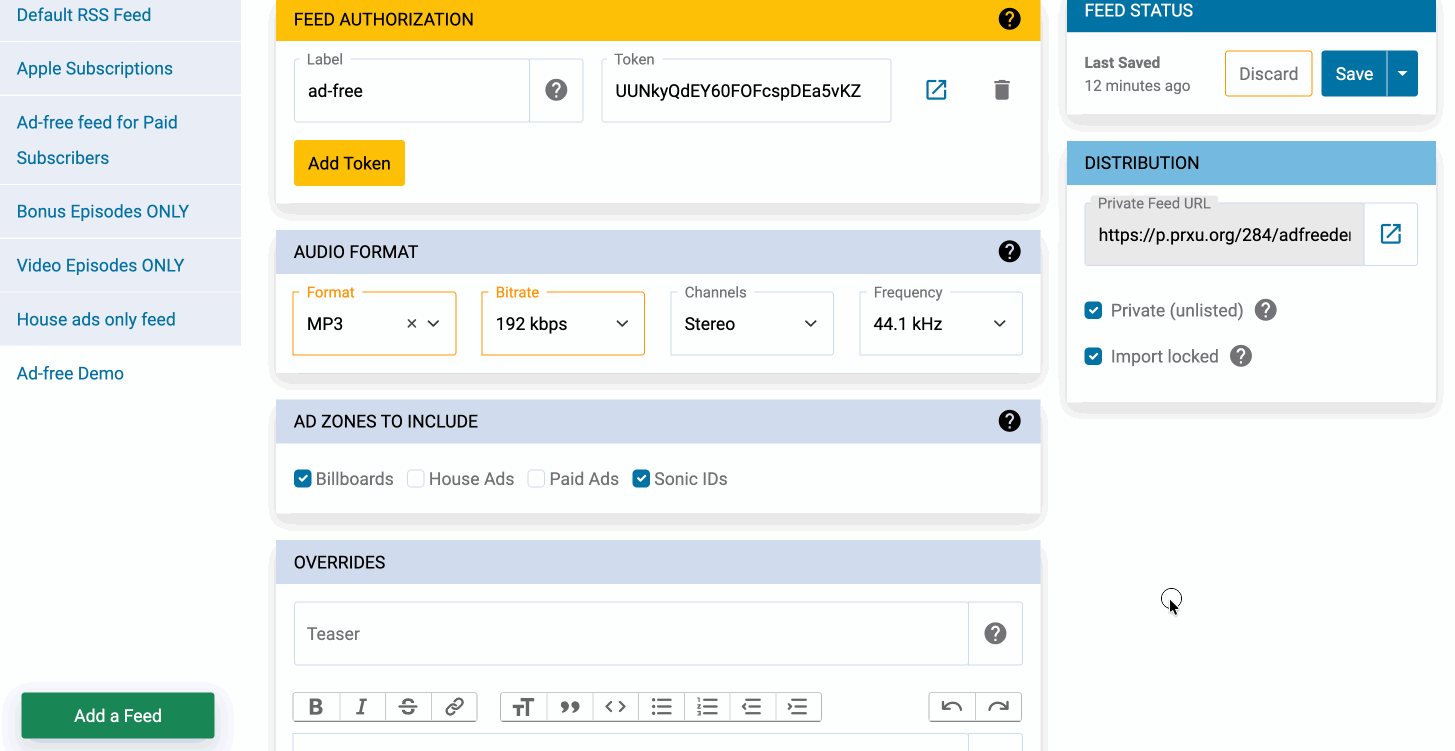The width and height of the screenshot is (1455, 751).
Task: Insert a link using editor toolbar
Action: 454,707
